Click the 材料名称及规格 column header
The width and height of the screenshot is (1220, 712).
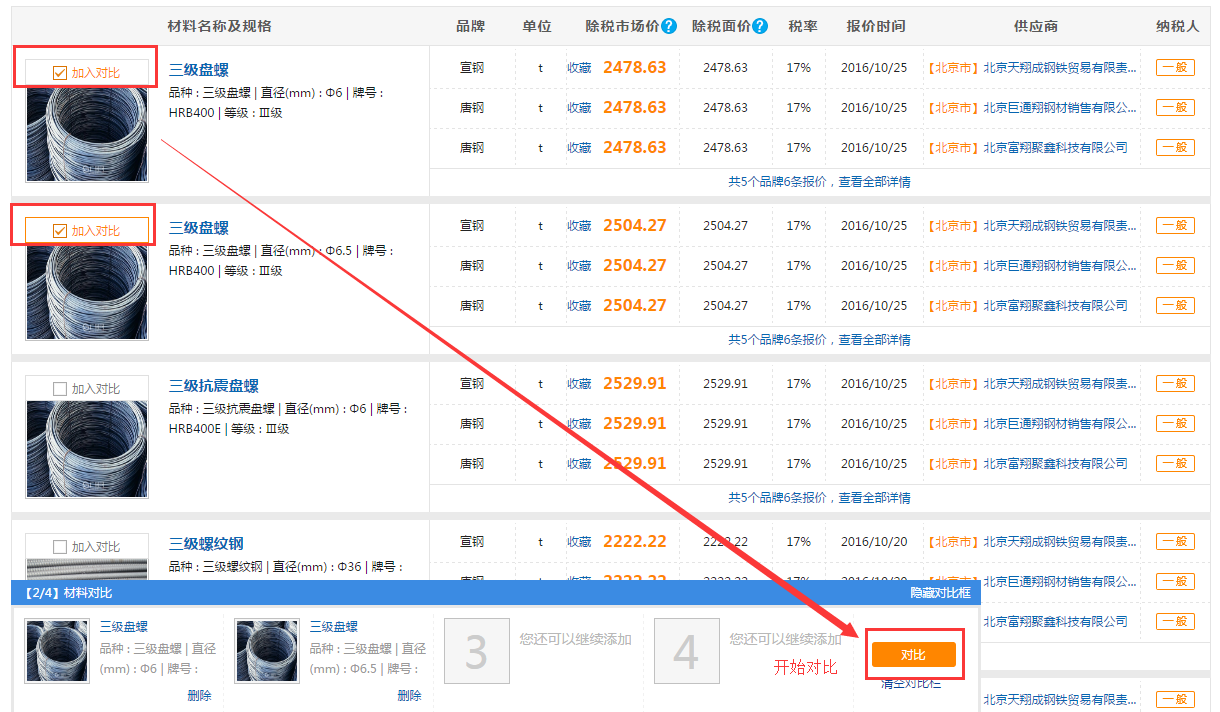(219, 26)
